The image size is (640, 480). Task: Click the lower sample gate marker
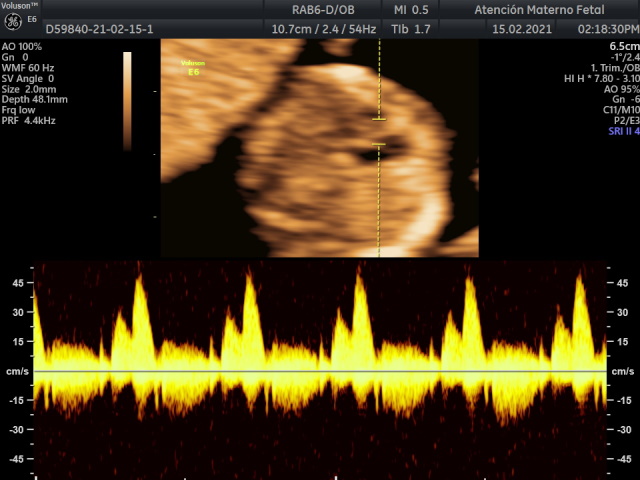[x=379, y=146]
